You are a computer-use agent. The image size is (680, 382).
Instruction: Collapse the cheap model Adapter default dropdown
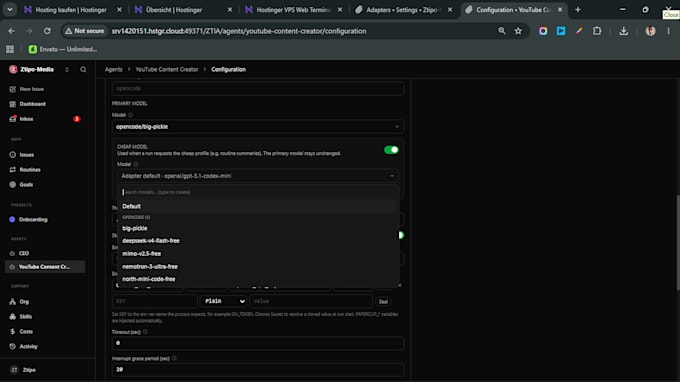point(258,176)
